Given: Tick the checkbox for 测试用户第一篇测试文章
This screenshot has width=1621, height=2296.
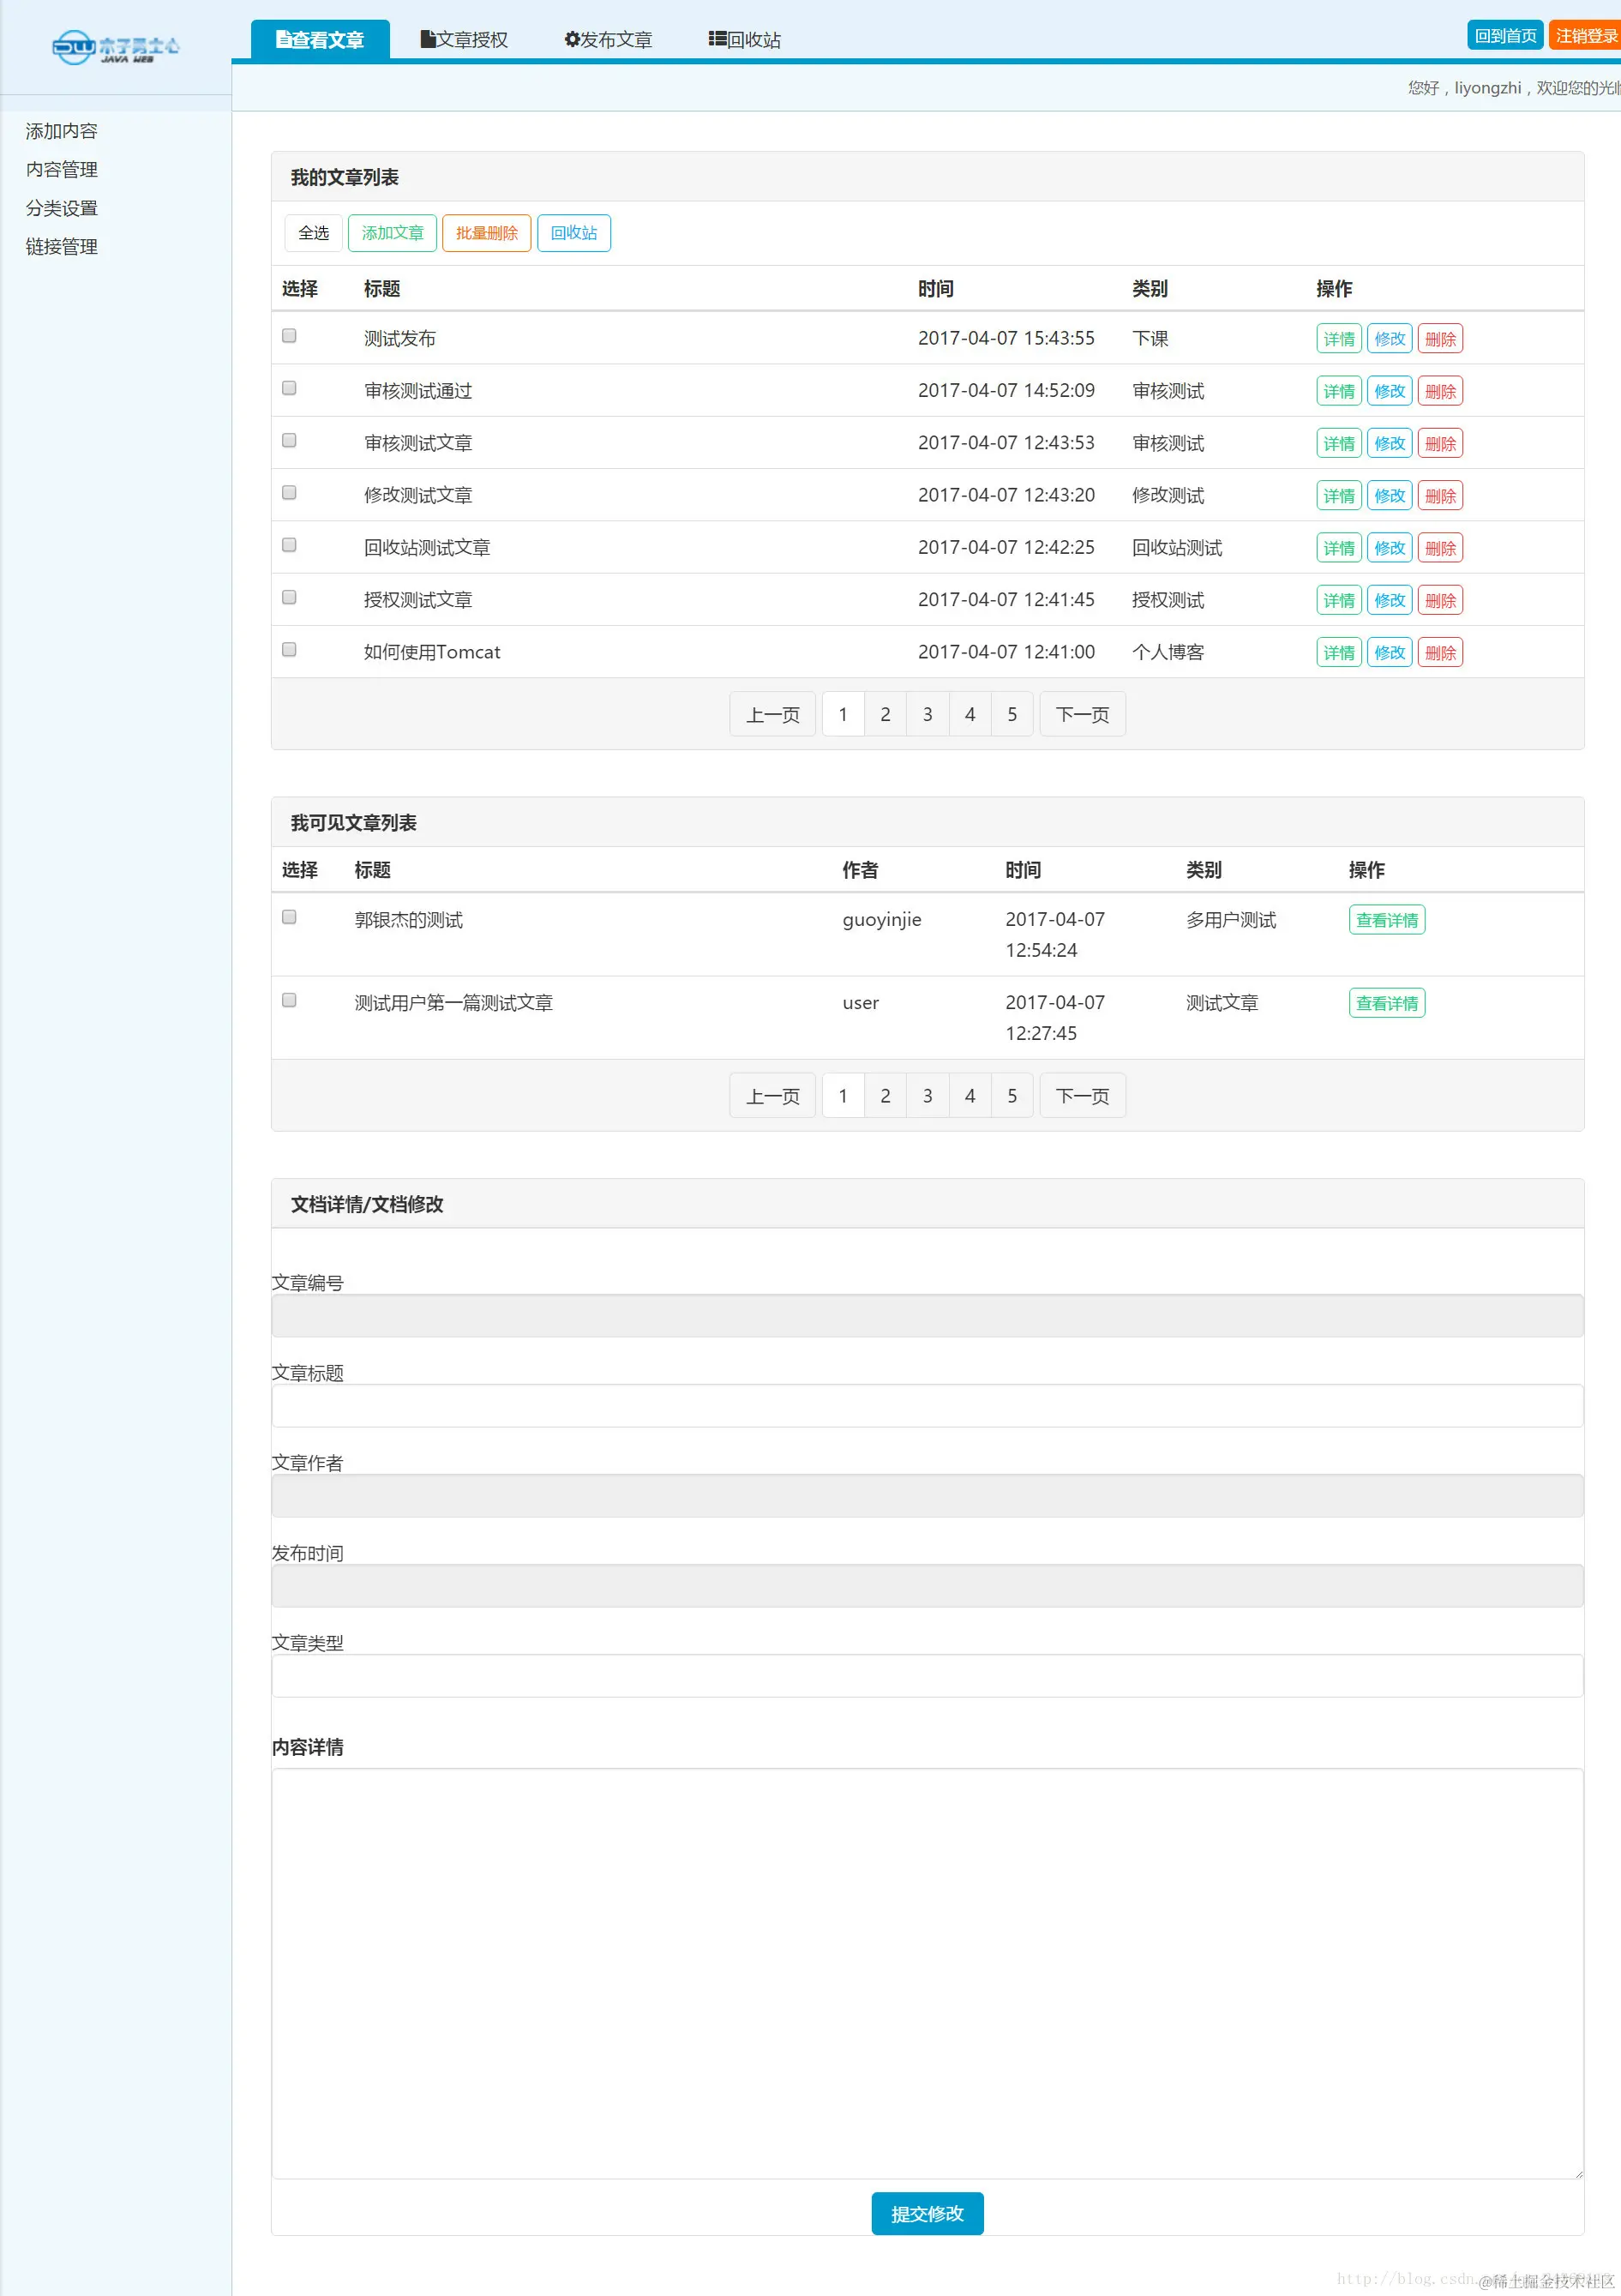Looking at the screenshot, I should coord(289,1000).
